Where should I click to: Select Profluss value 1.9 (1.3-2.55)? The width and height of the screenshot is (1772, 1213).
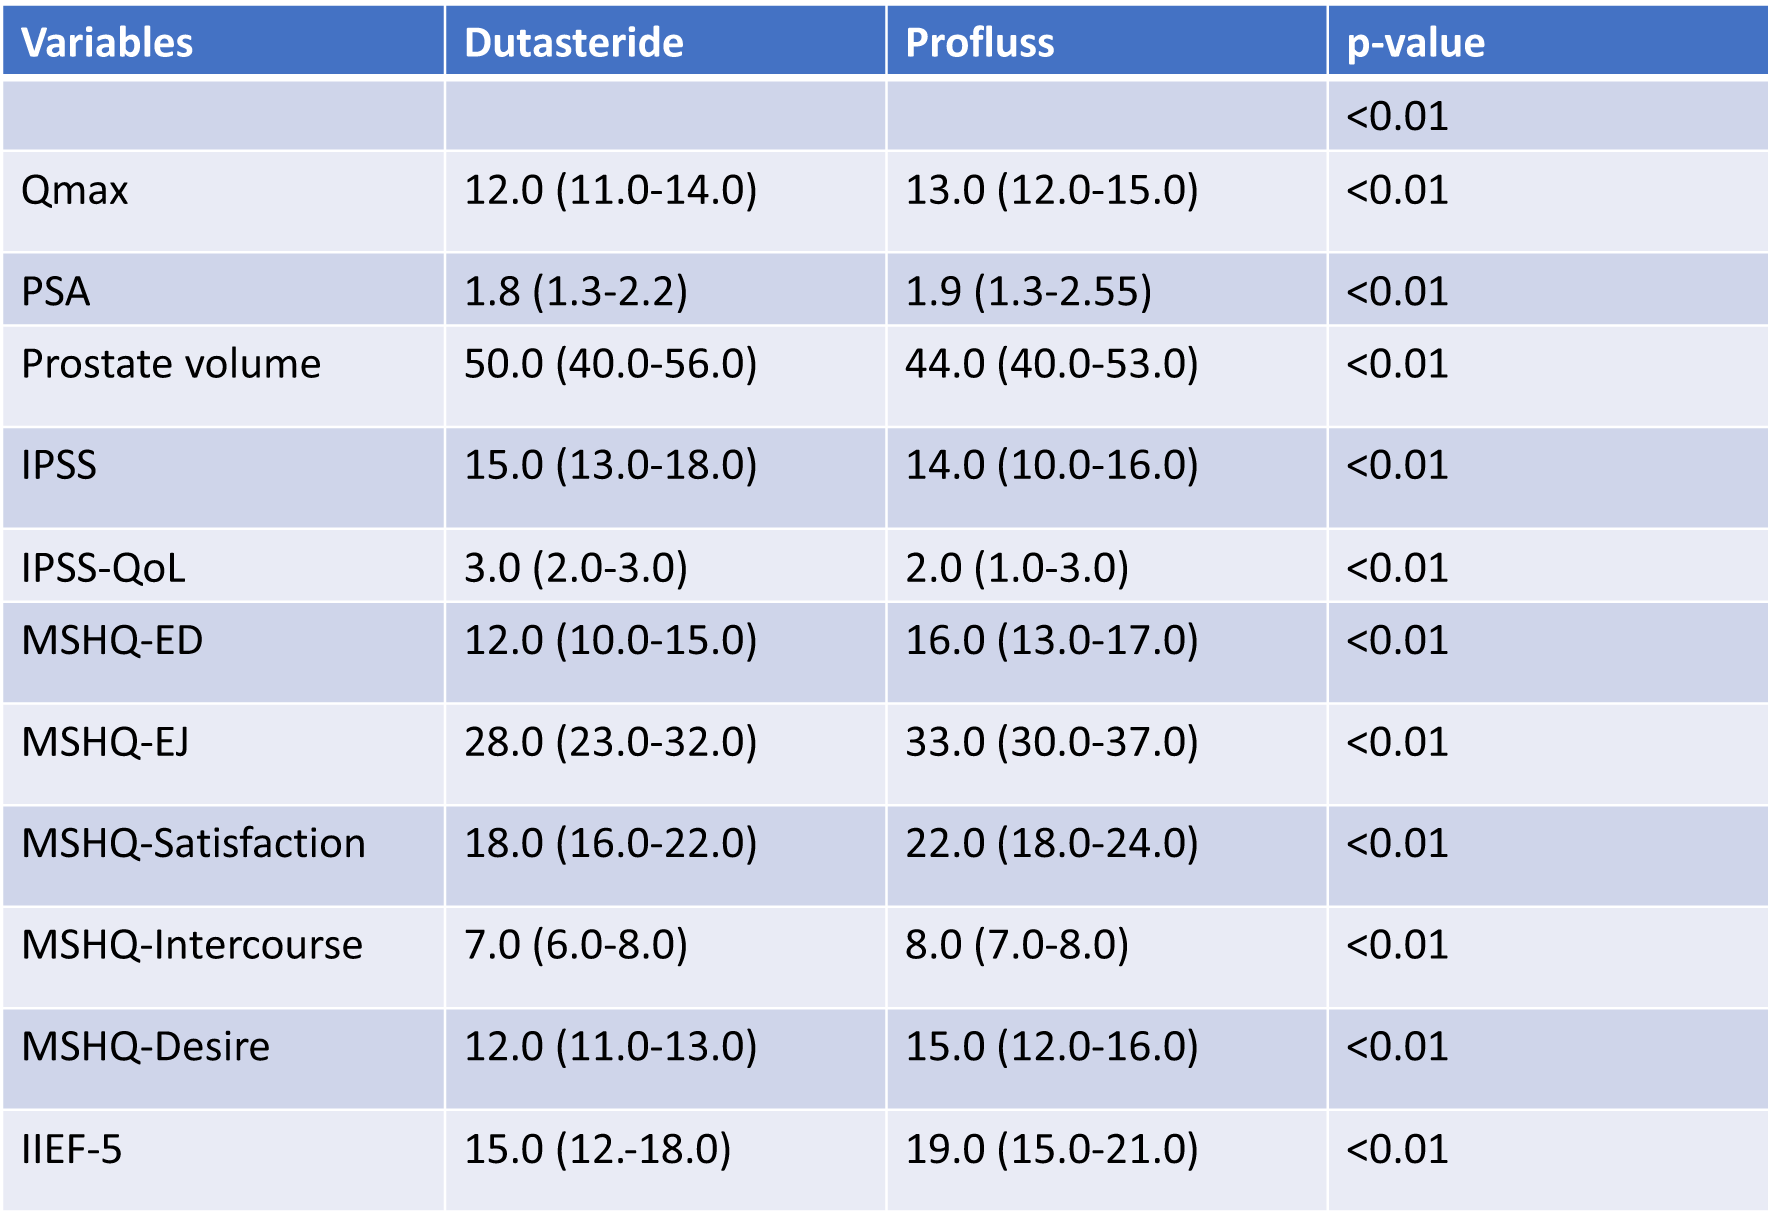pyautogui.click(x=1028, y=292)
